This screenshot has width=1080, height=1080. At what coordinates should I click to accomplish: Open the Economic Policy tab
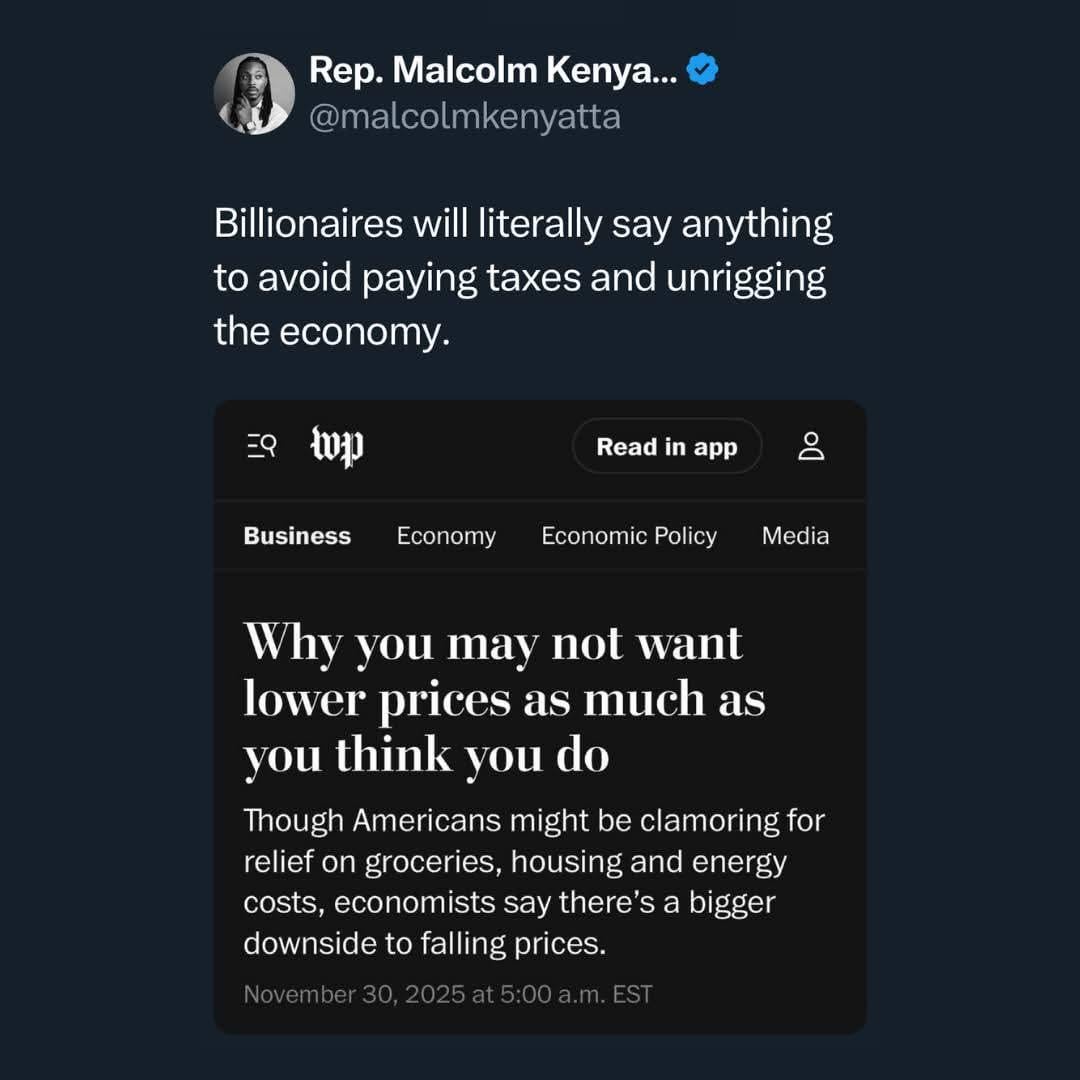(x=629, y=536)
